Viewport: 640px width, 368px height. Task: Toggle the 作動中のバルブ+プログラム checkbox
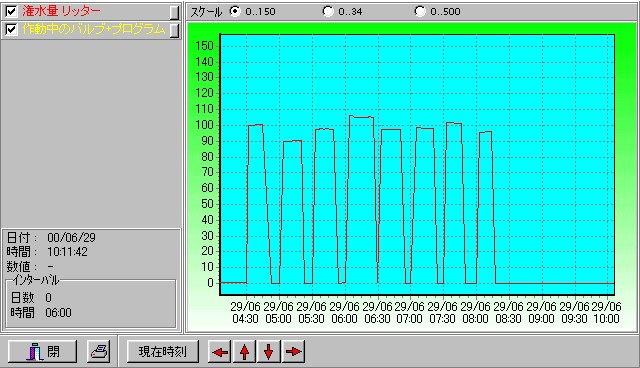11,29
